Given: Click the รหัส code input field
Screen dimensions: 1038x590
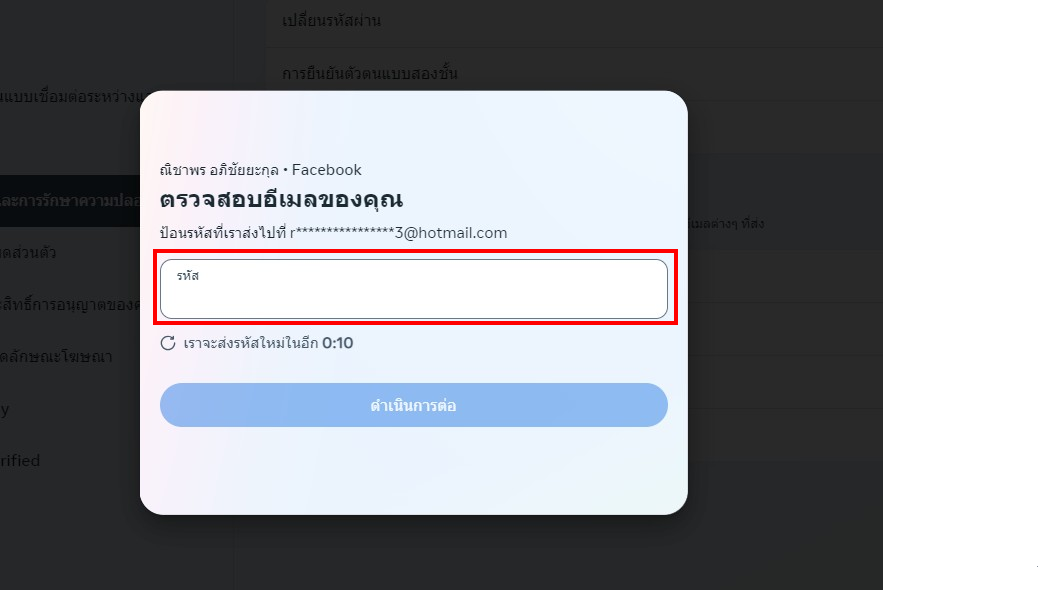Looking at the screenshot, I should (414, 289).
